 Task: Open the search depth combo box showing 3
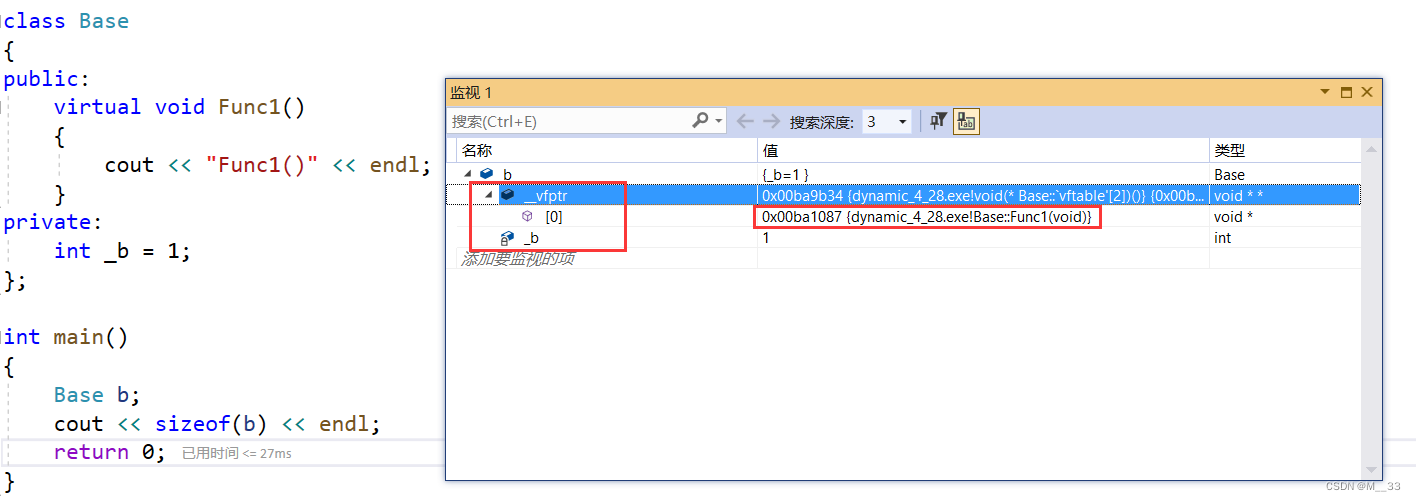point(886,121)
